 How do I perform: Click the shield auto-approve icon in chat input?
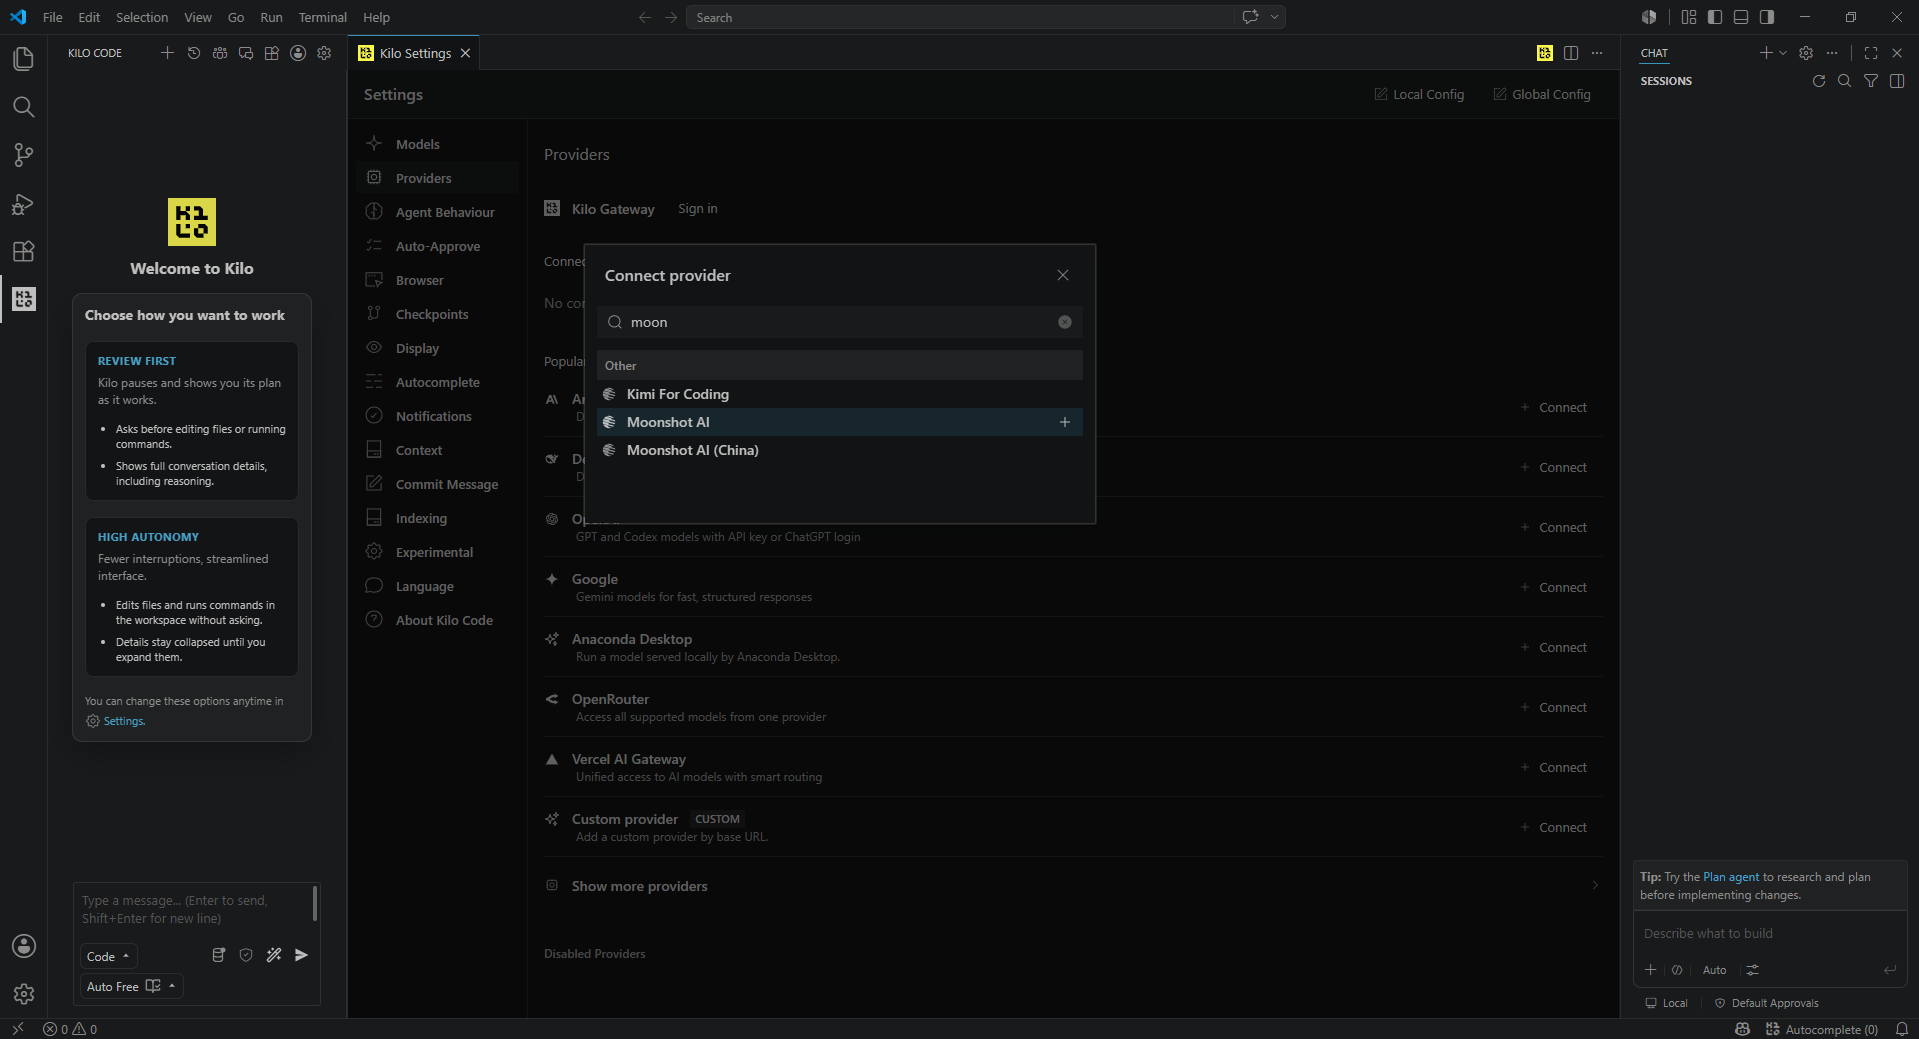coord(246,955)
